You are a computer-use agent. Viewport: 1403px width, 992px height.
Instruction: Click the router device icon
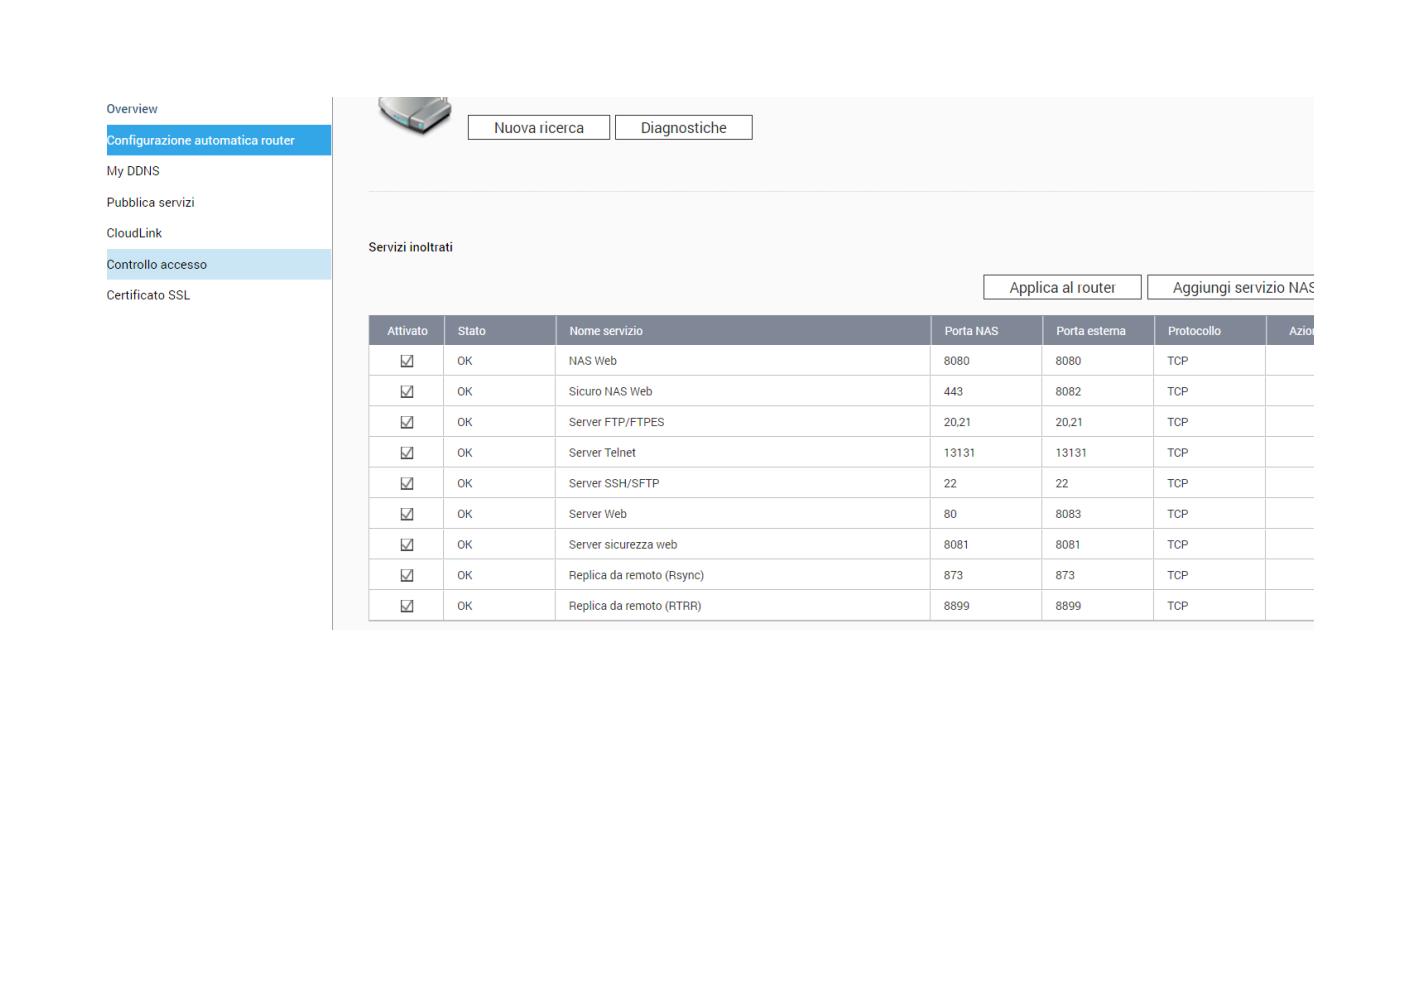[415, 114]
